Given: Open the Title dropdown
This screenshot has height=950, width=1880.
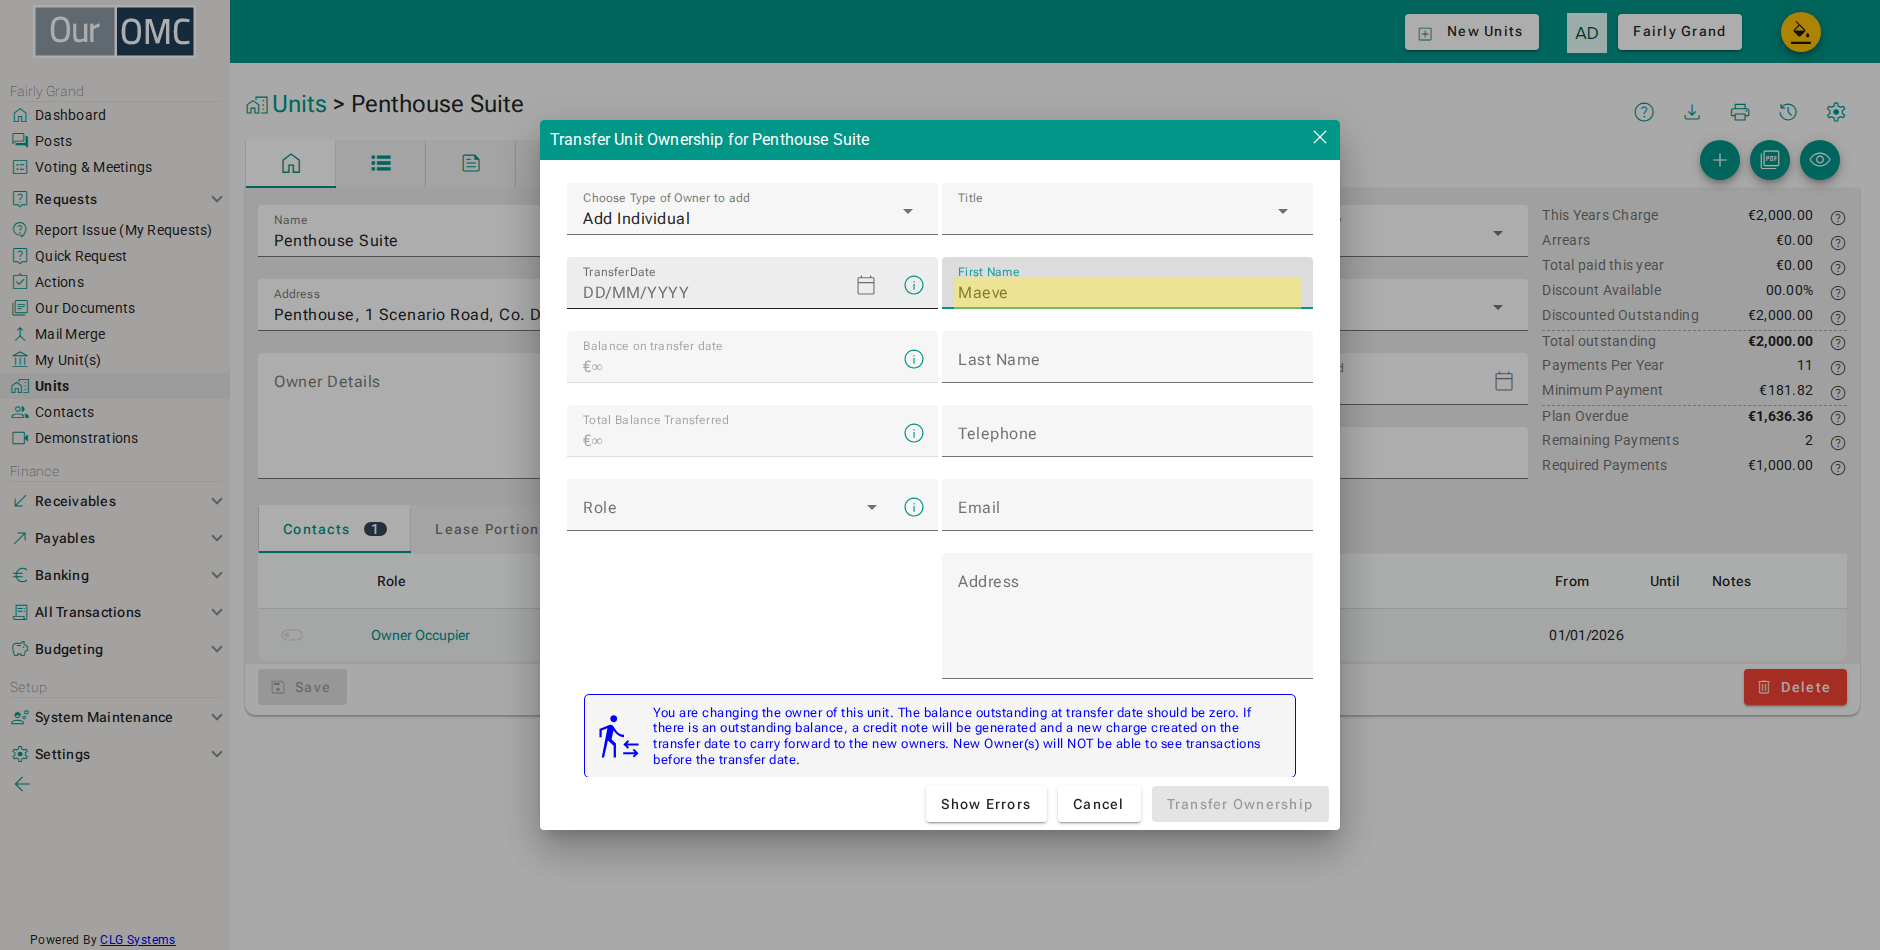Looking at the screenshot, I should (x=1127, y=209).
